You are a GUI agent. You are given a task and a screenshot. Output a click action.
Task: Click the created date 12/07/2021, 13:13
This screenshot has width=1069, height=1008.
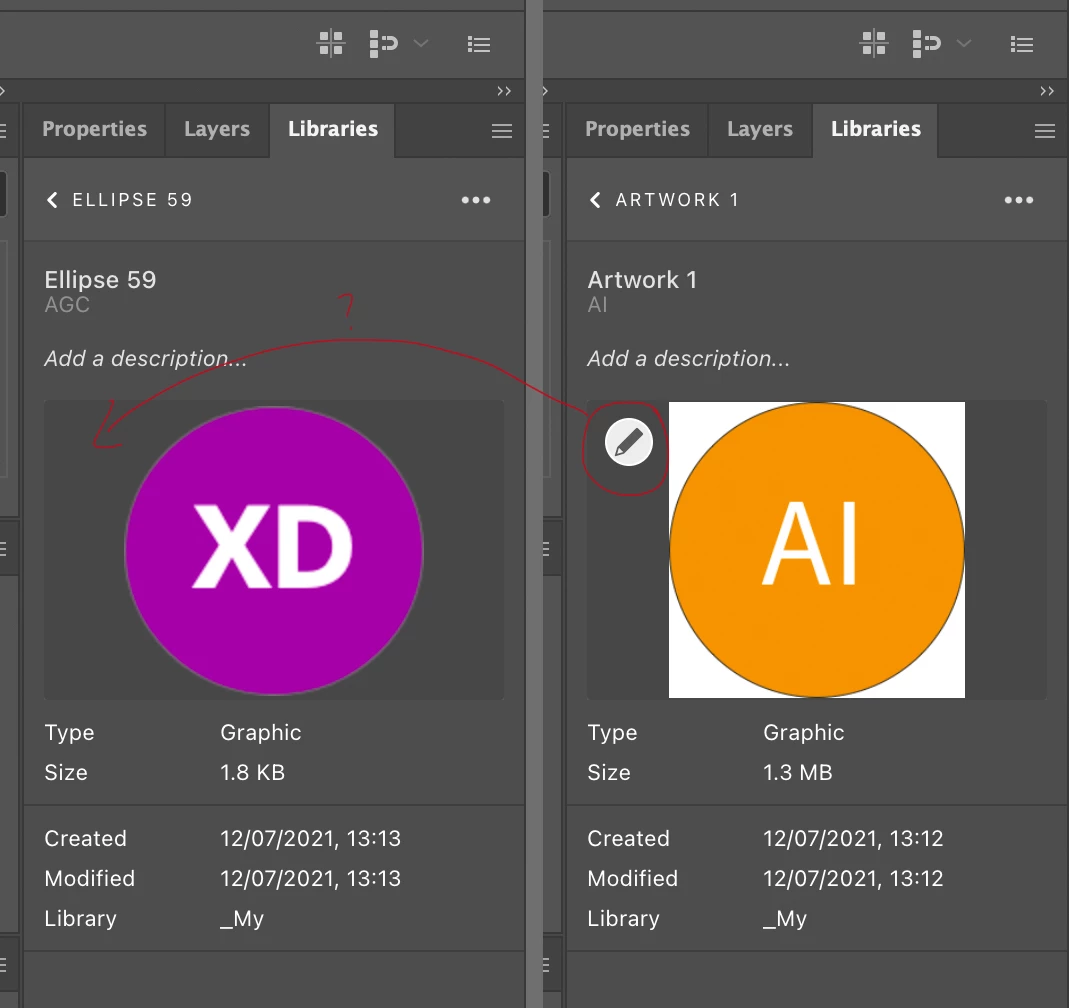point(310,838)
